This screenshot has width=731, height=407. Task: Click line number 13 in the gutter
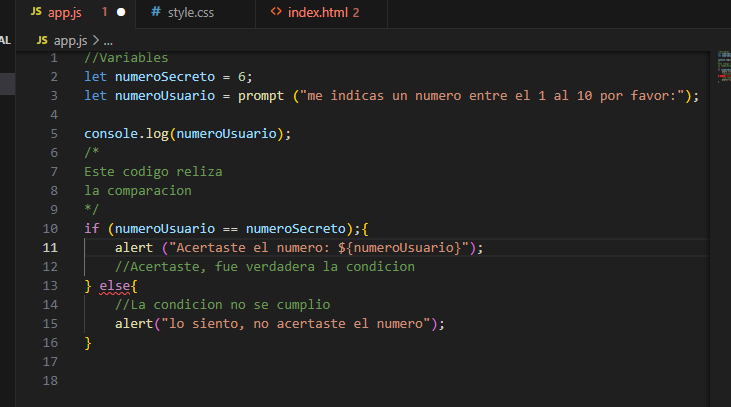50,286
